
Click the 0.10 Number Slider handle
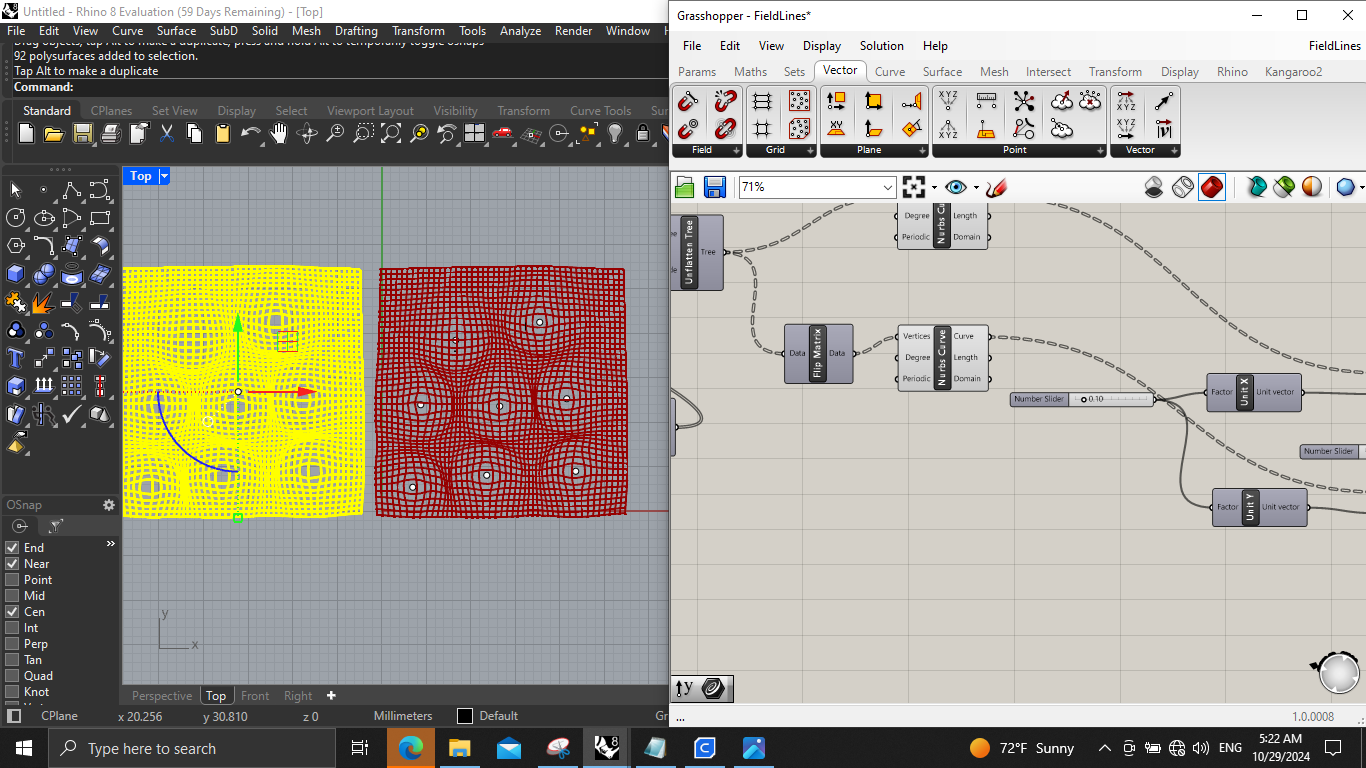(1084, 399)
